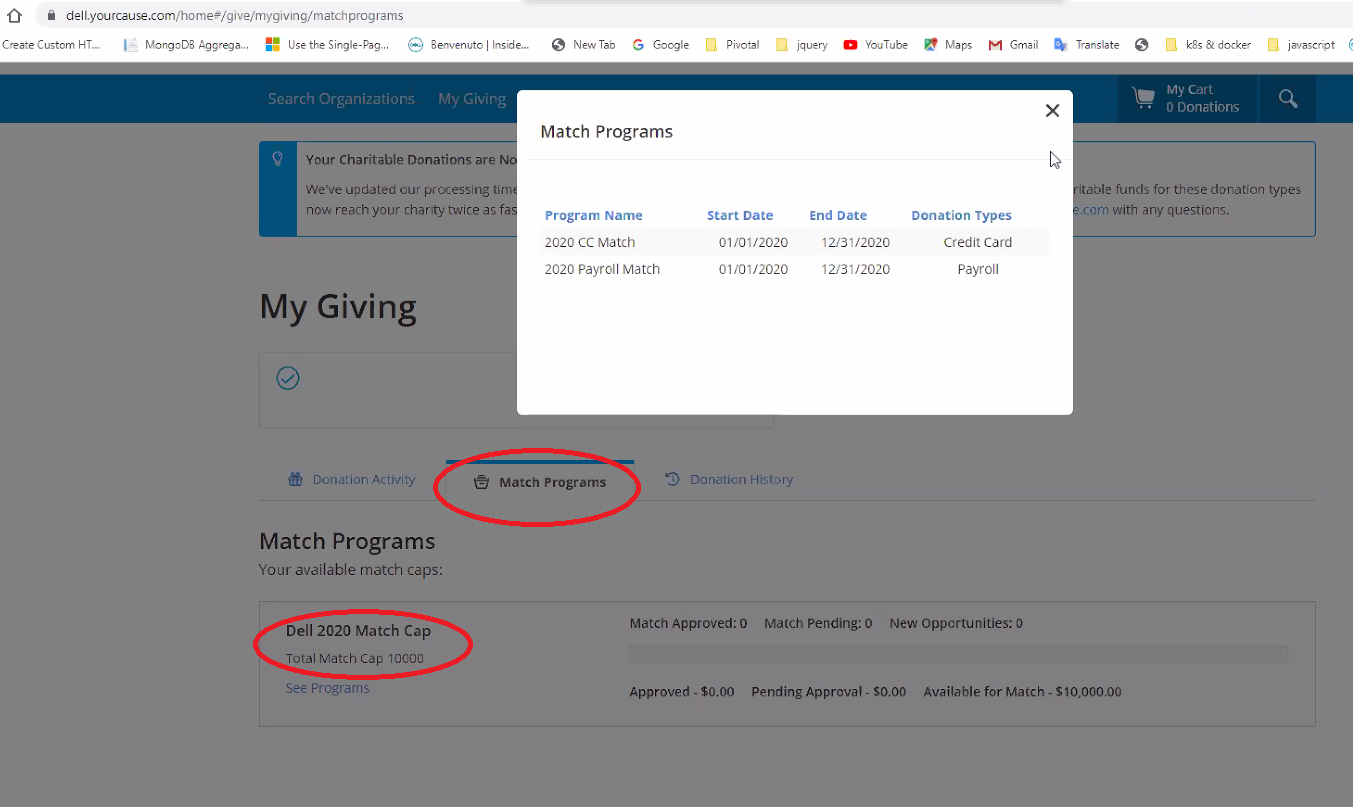
Task: Click the browser home icon
Action: pyautogui.click(x=14, y=16)
